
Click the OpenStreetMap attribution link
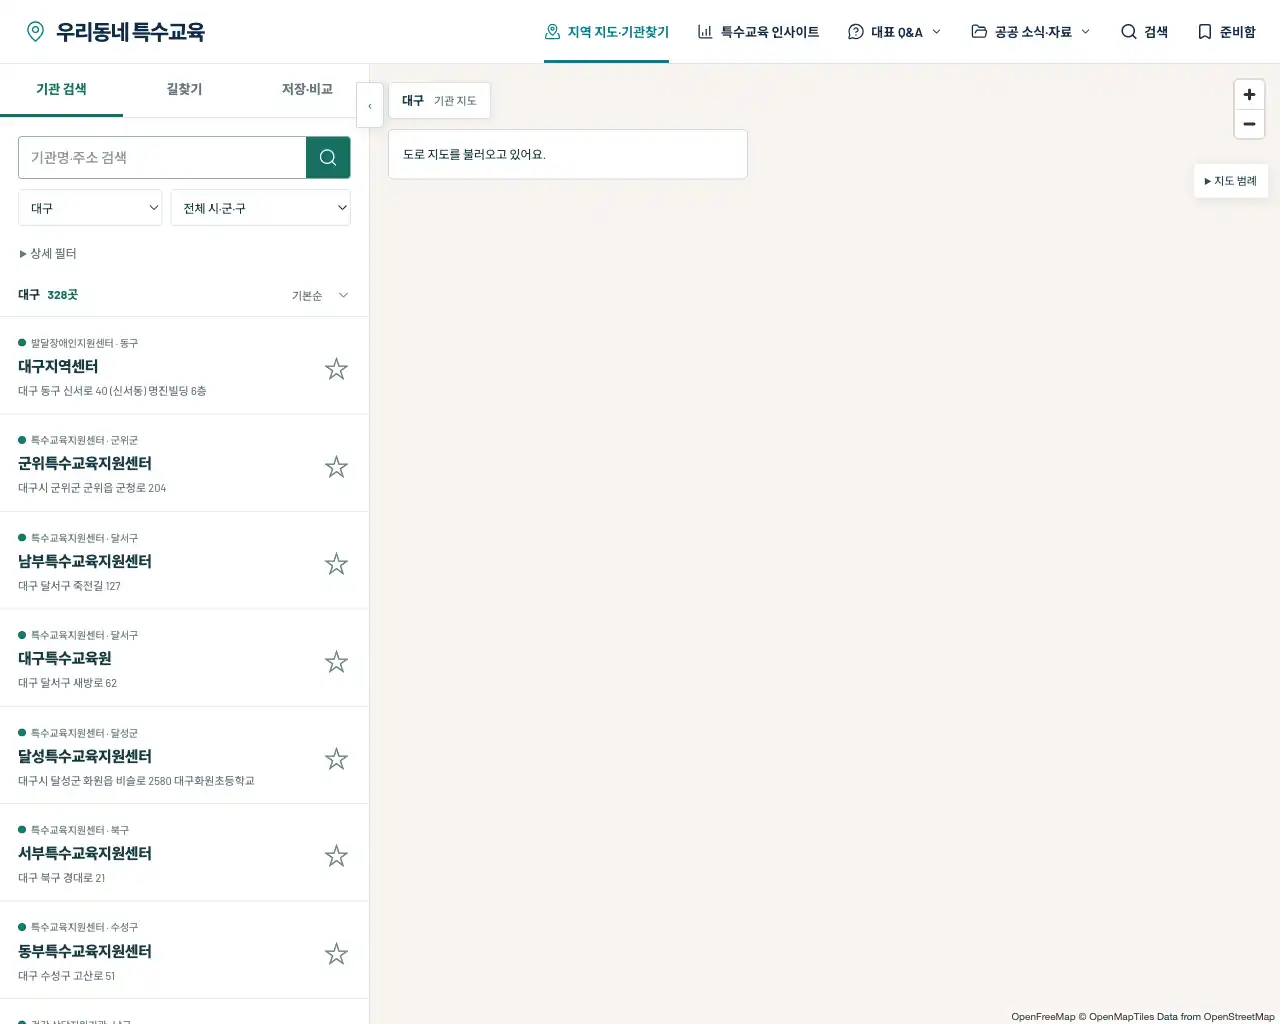[x=1239, y=1017]
